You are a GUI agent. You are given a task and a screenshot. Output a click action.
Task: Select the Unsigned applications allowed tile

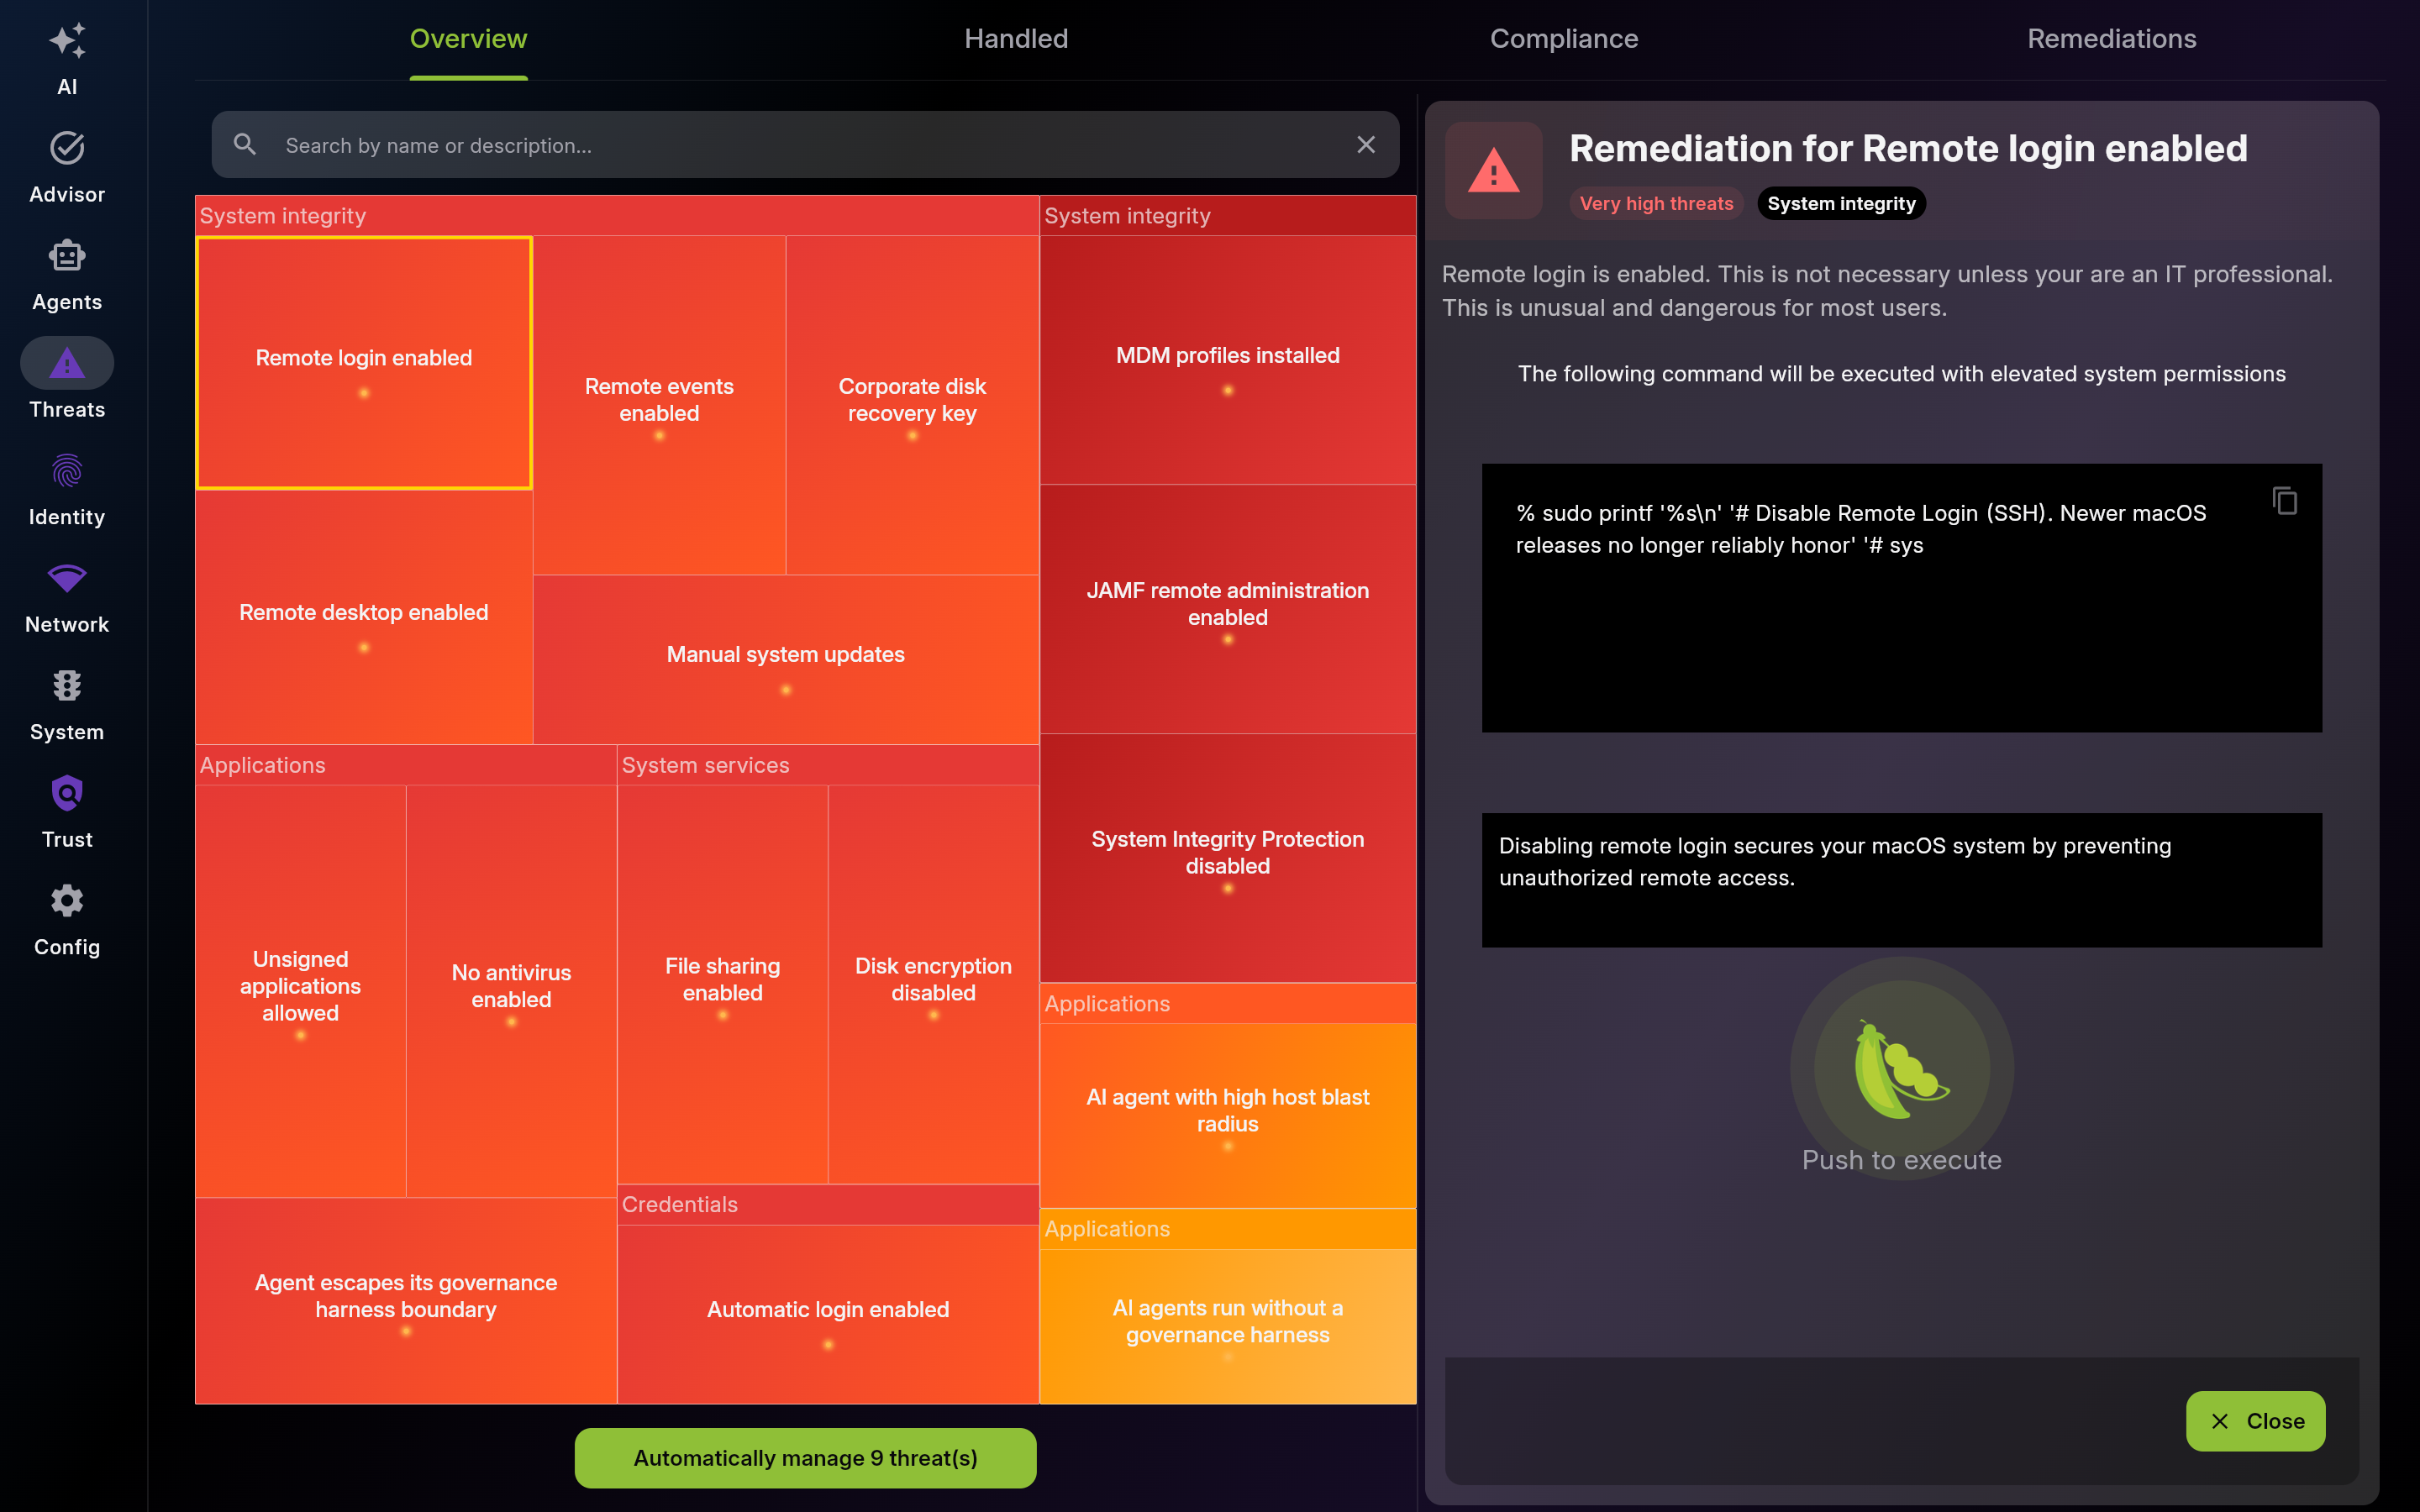point(300,991)
